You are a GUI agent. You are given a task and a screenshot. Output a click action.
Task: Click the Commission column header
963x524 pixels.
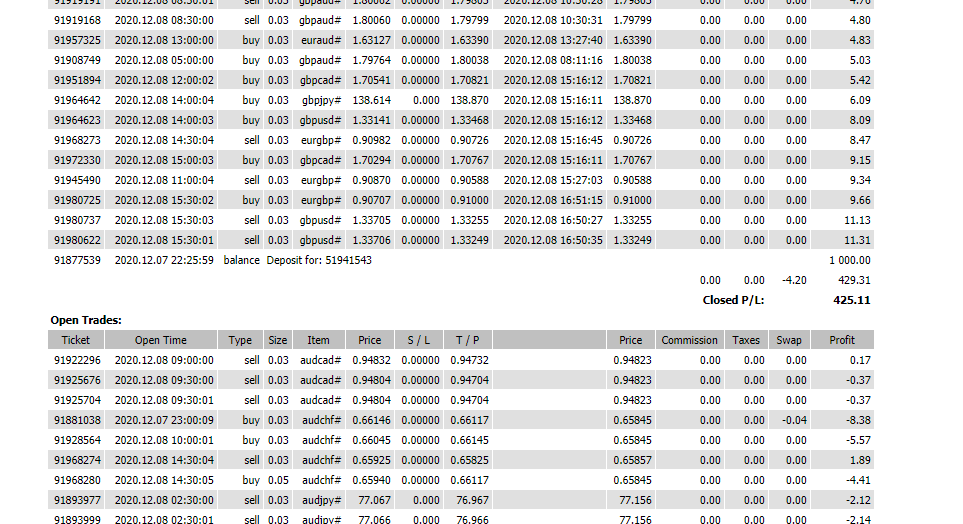[689, 340]
